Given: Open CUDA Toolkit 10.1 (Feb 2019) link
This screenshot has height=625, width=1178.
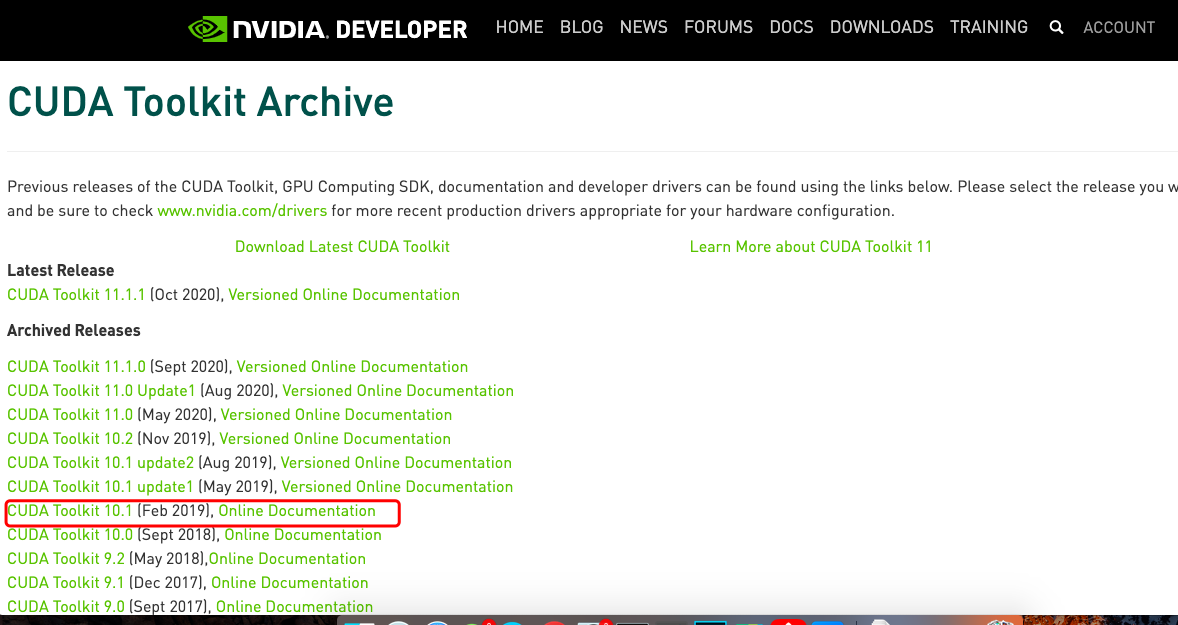Looking at the screenshot, I should pos(70,511).
